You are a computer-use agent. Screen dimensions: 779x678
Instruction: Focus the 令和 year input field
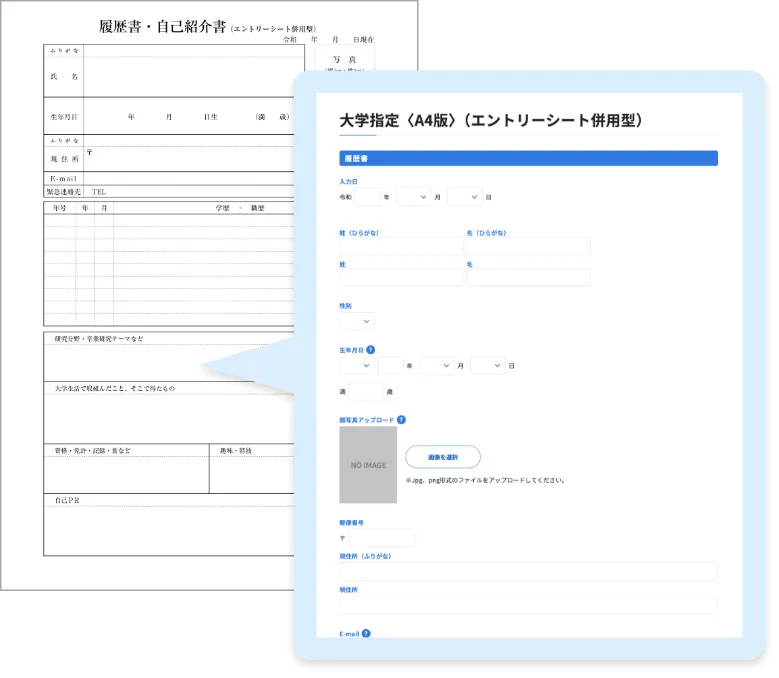coord(367,197)
